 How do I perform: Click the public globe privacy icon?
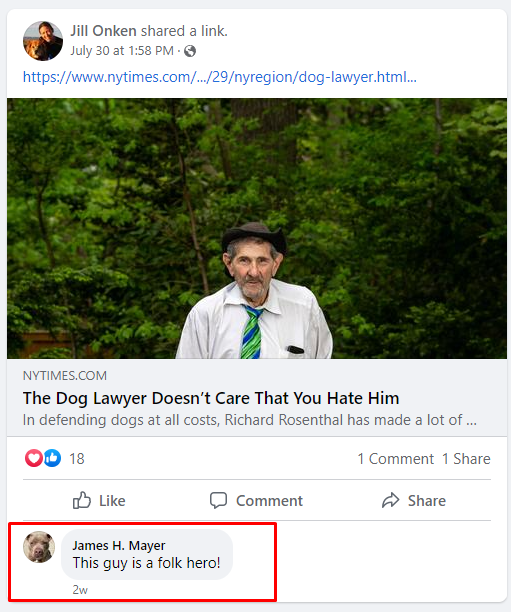(x=190, y=51)
